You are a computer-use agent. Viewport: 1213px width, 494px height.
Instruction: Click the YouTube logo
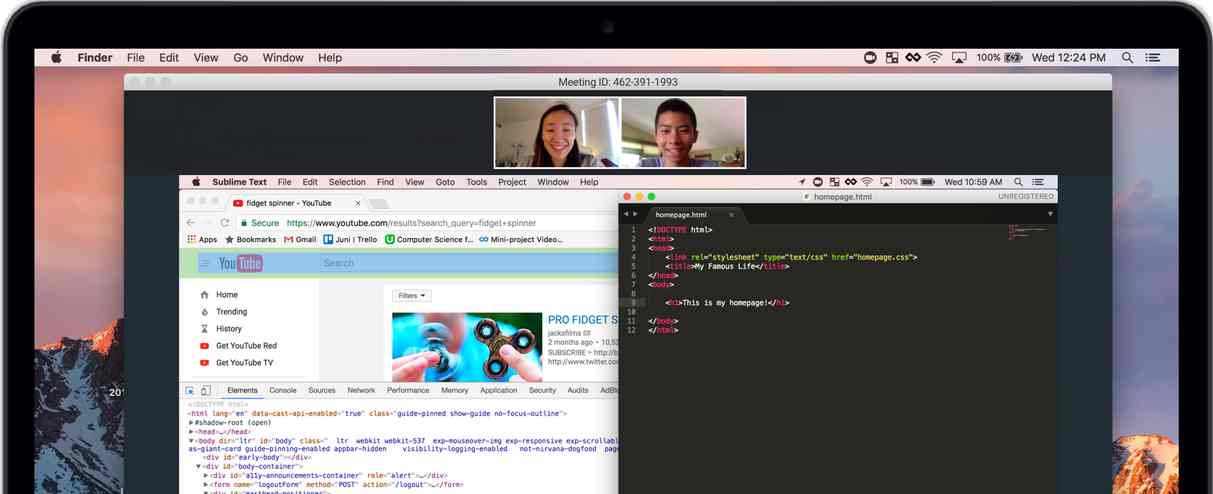(x=240, y=263)
